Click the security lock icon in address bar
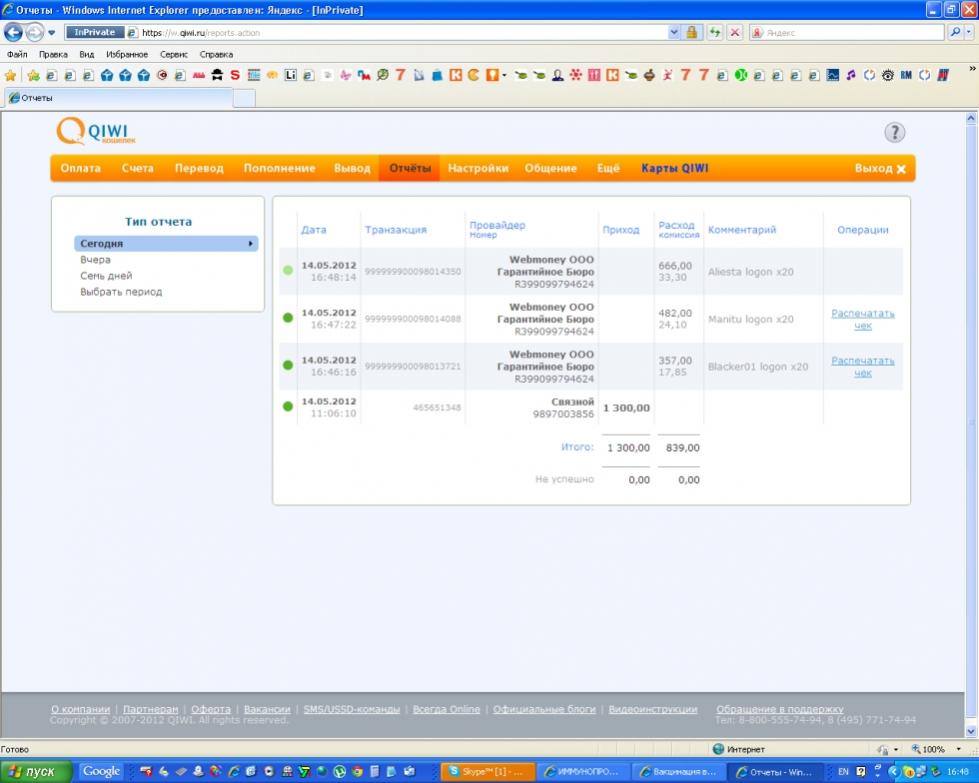Image resolution: width=979 pixels, height=783 pixels. (x=692, y=32)
